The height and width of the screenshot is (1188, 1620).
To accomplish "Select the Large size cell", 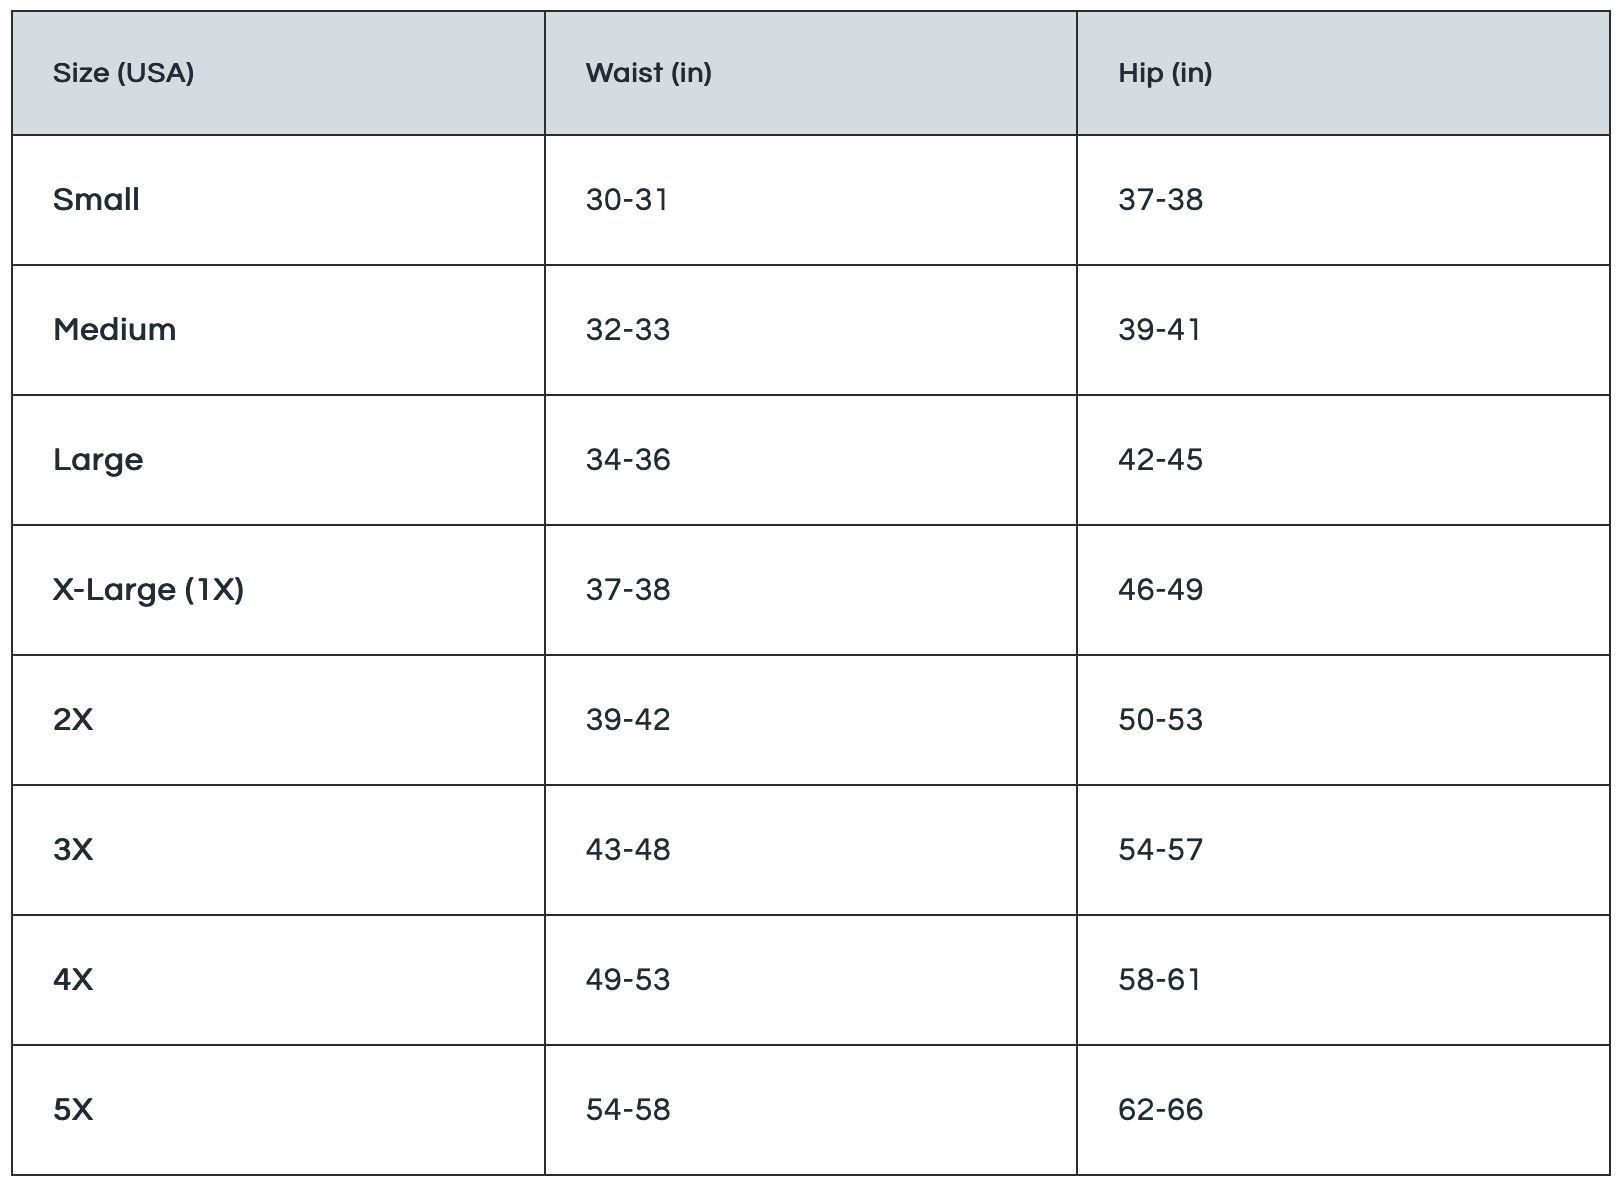I will 98,460.
